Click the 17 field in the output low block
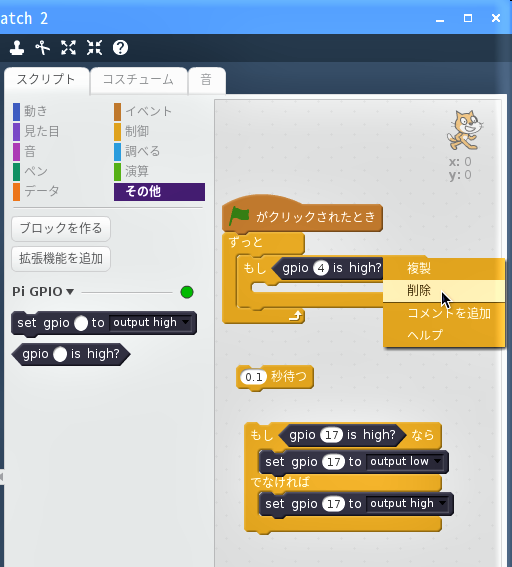This screenshot has height=567, width=512. coord(333,462)
